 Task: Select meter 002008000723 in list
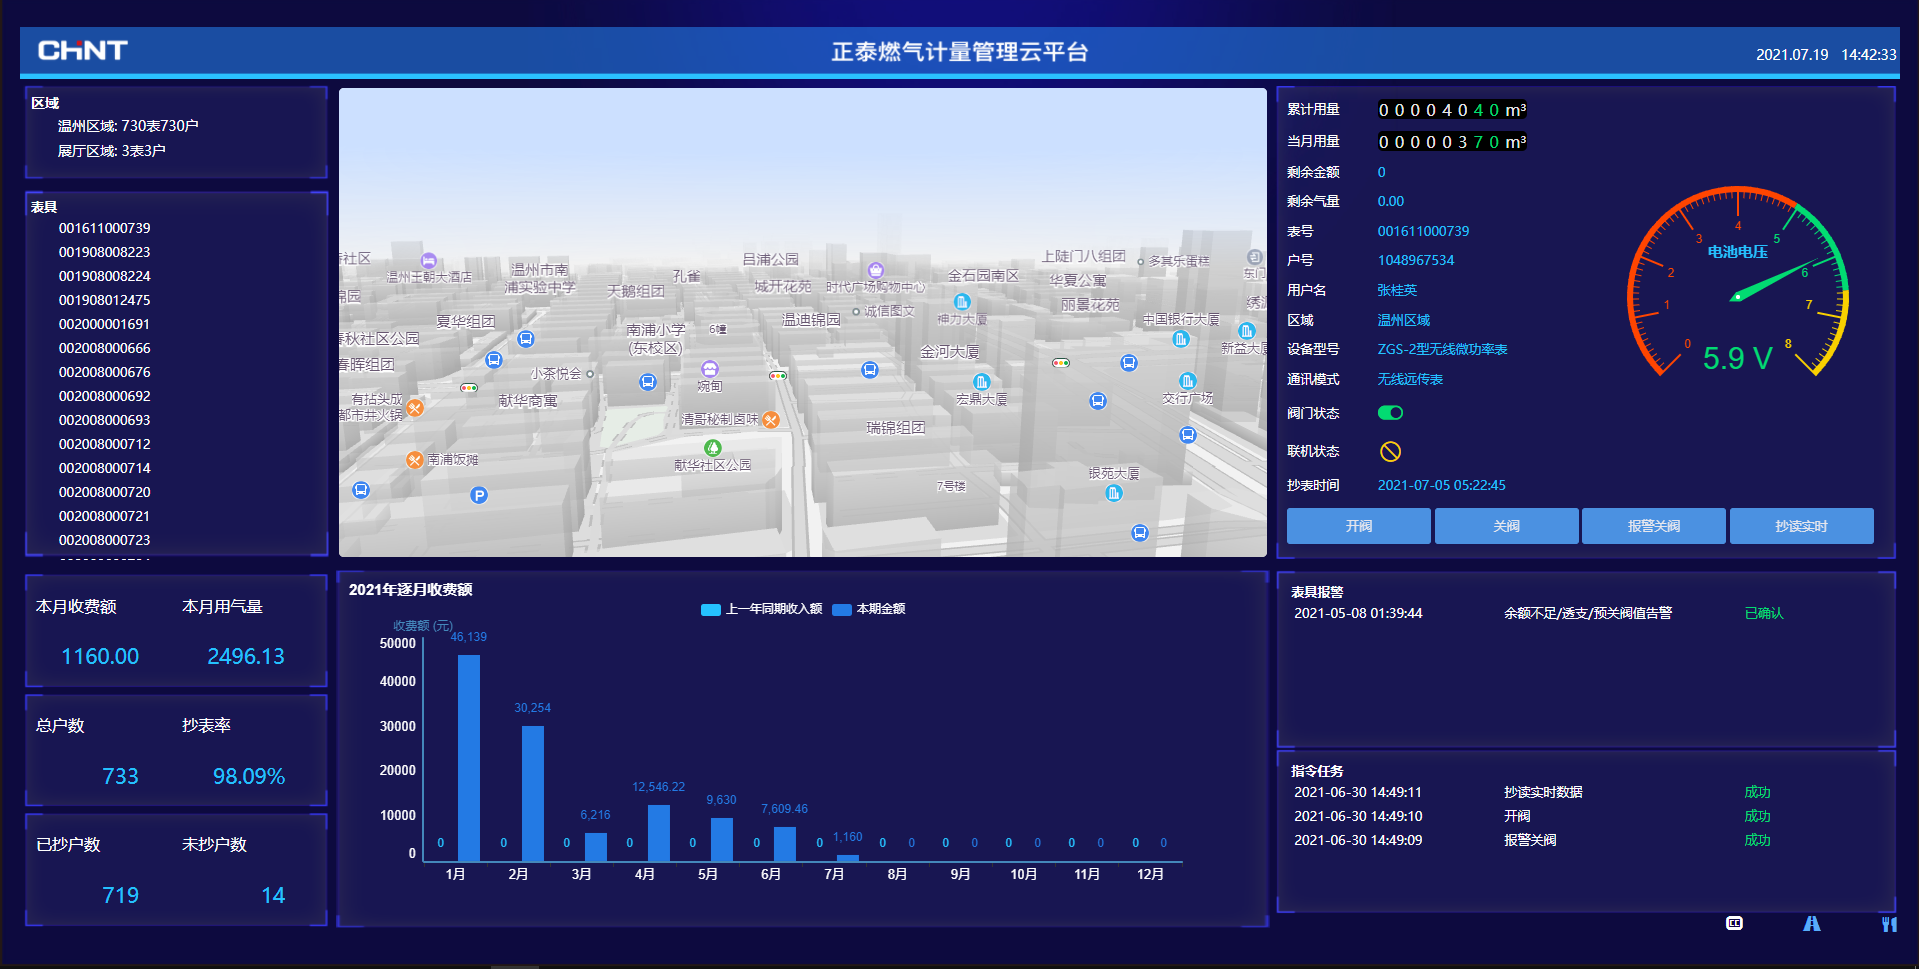104,540
